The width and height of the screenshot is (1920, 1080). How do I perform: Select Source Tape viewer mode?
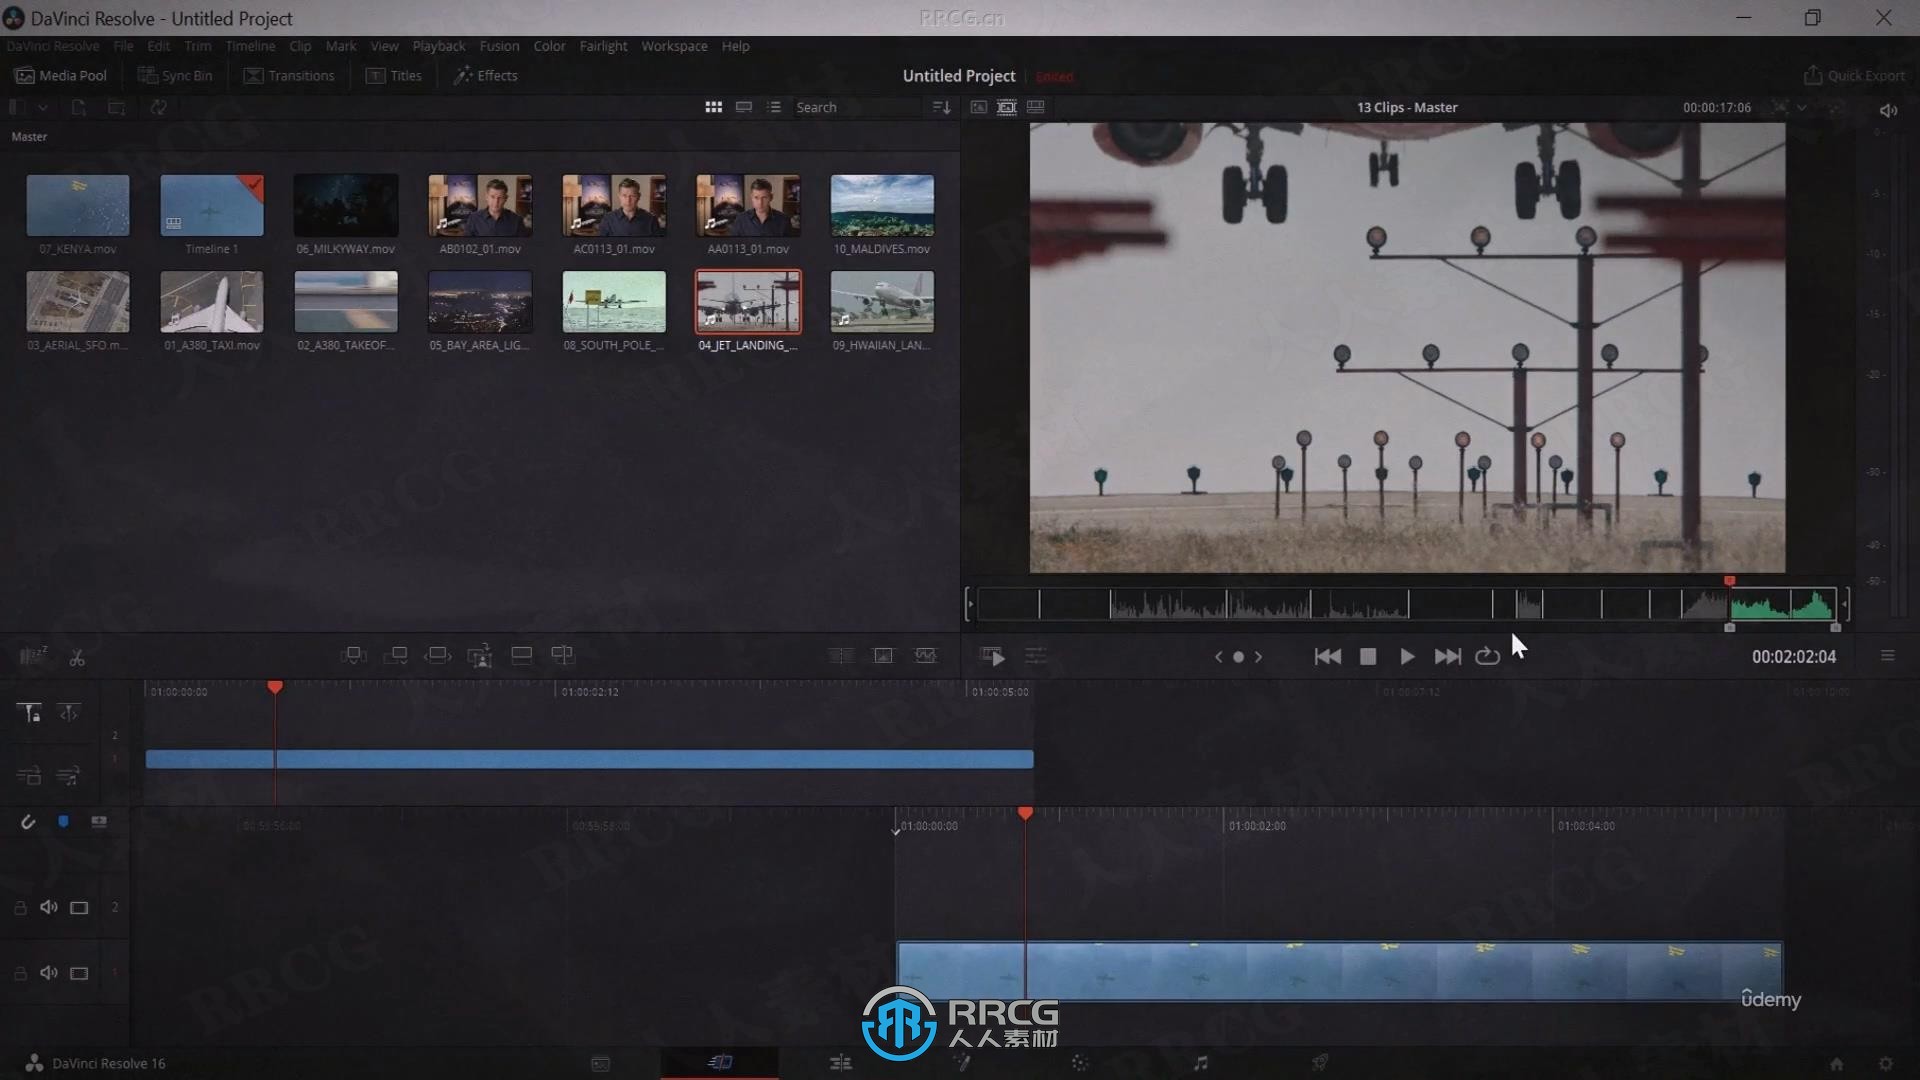(x=1007, y=107)
